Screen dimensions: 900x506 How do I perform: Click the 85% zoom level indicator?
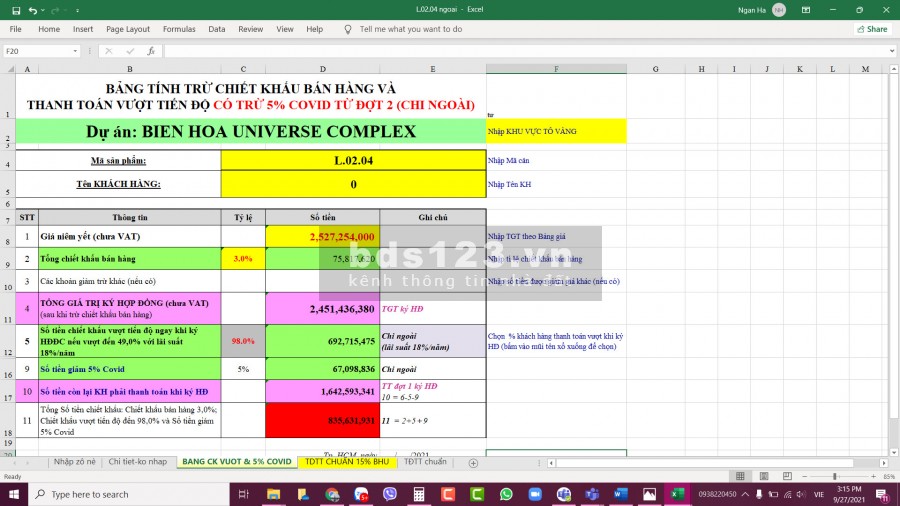889,476
